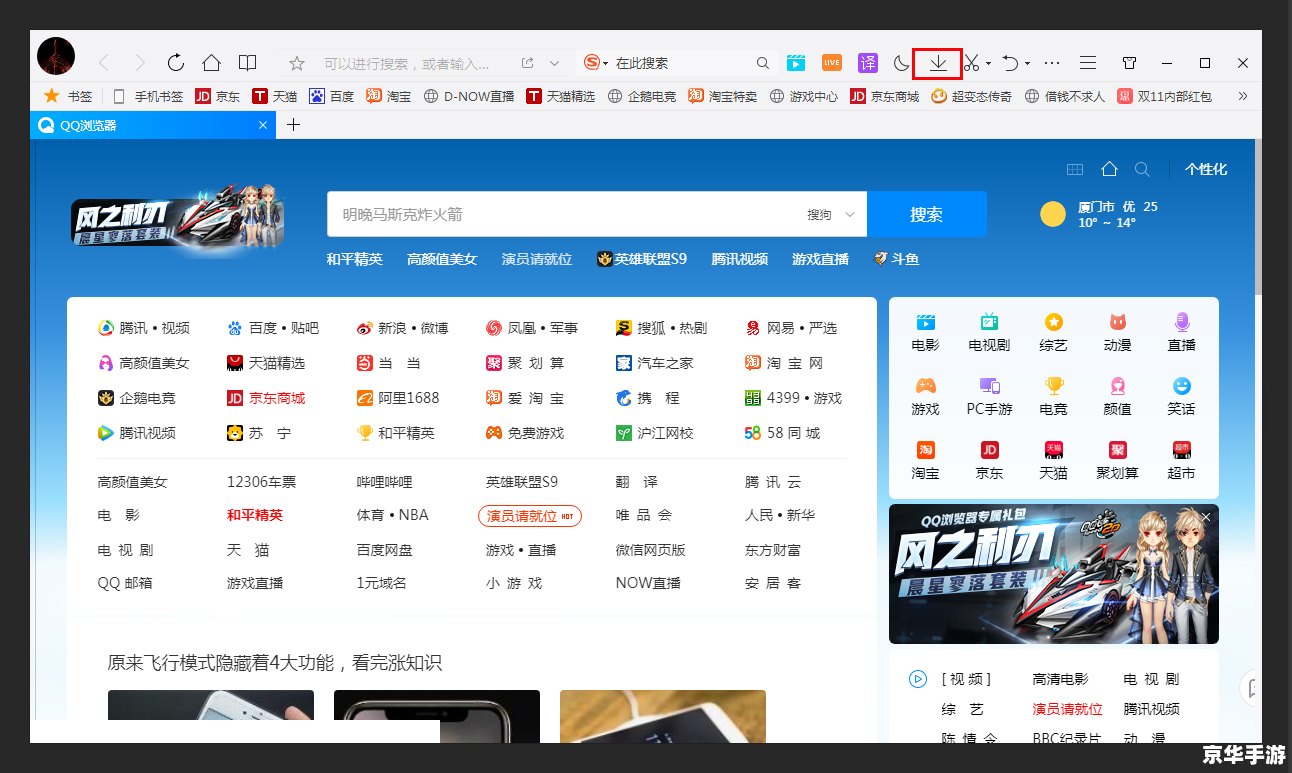Image resolution: width=1292 pixels, height=773 pixels.
Task: Expand undo history dropdown arrow
Action: pyautogui.click(x=1027, y=63)
